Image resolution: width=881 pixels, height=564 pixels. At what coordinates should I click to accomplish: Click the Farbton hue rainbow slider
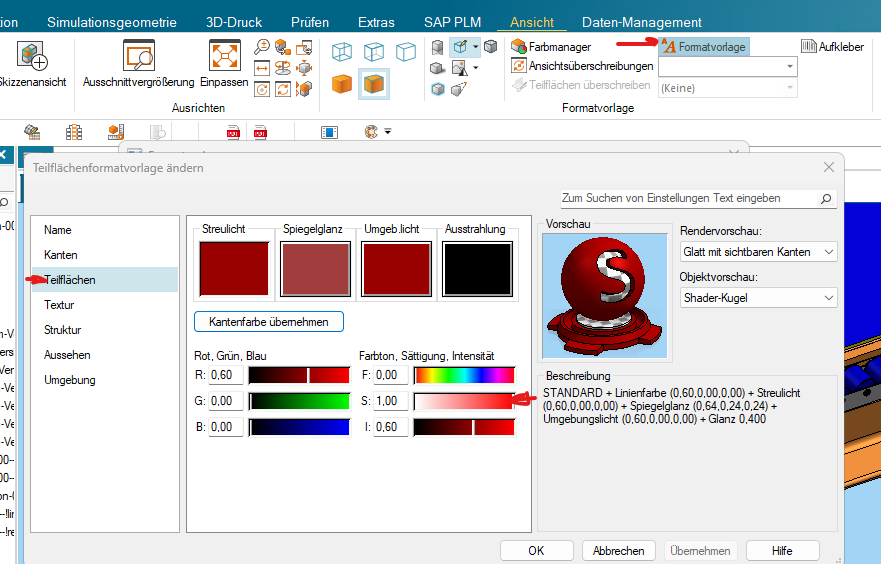(x=464, y=375)
